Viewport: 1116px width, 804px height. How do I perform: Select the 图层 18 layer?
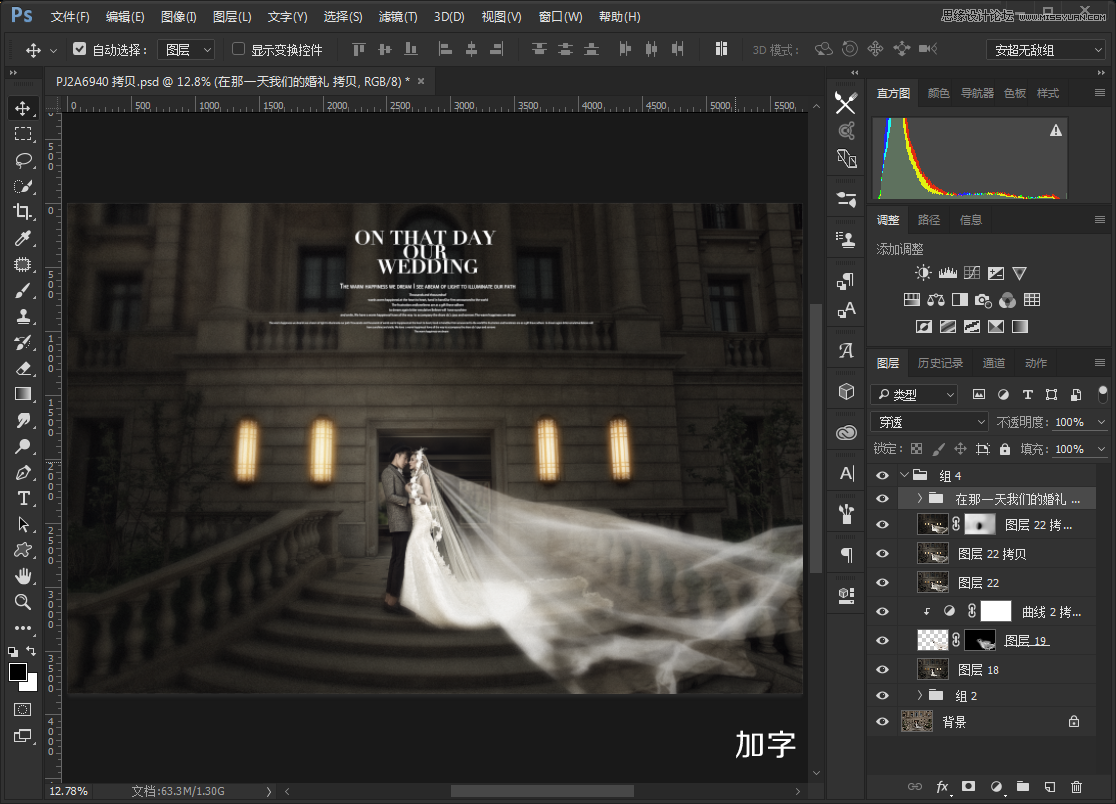pos(978,669)
